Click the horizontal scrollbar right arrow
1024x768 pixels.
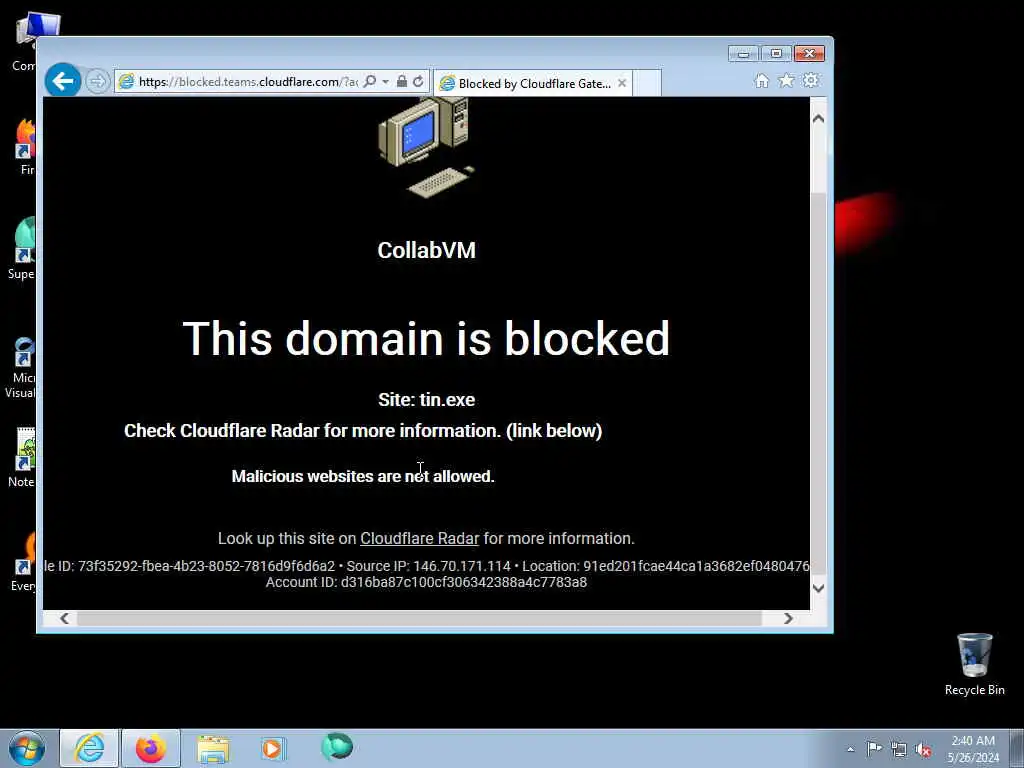(x=788, y=618)
